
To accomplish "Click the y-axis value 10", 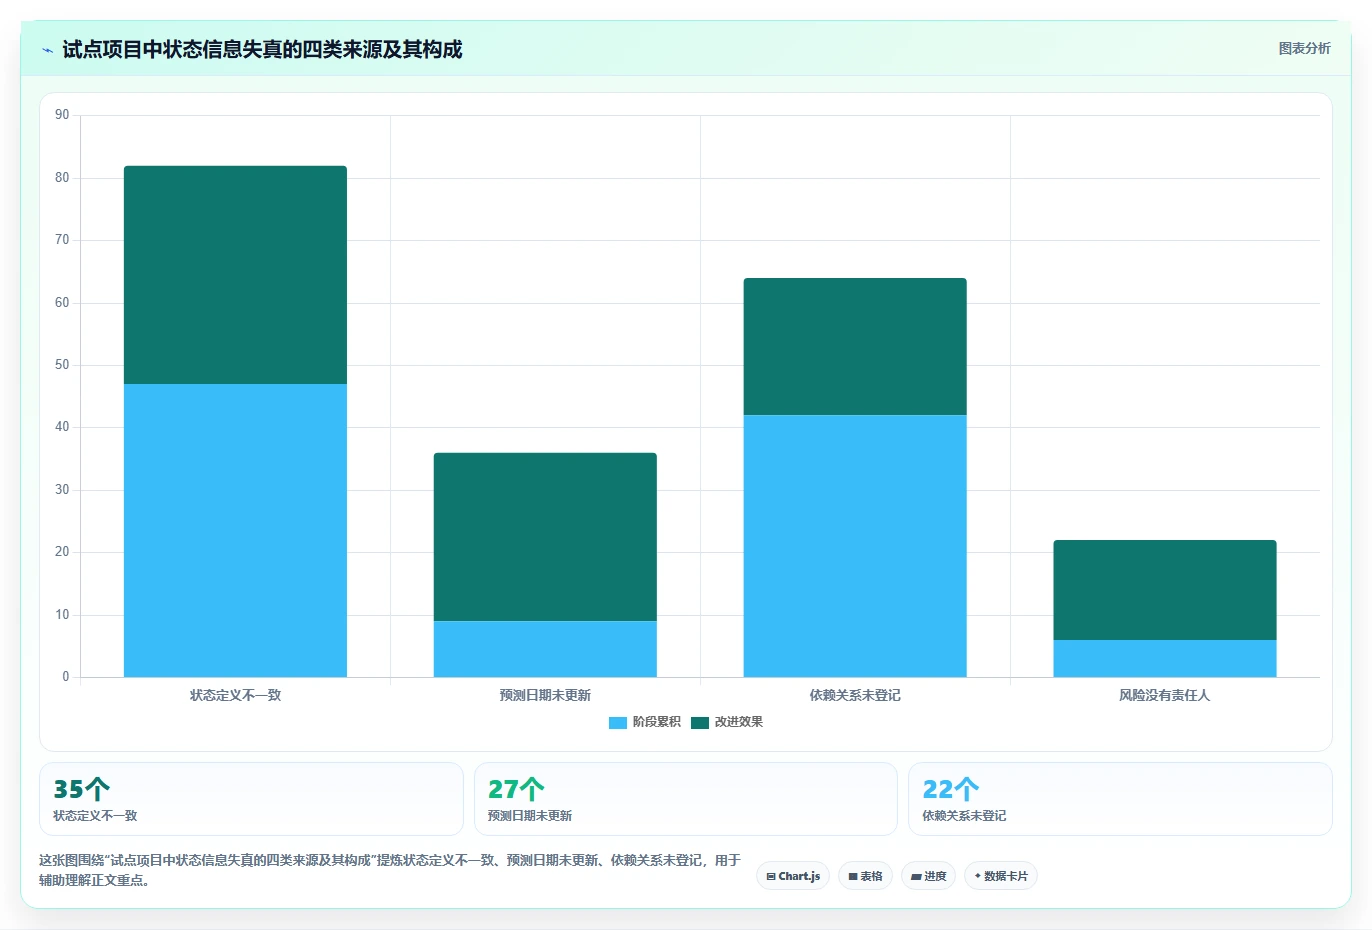I will [62, 615].
